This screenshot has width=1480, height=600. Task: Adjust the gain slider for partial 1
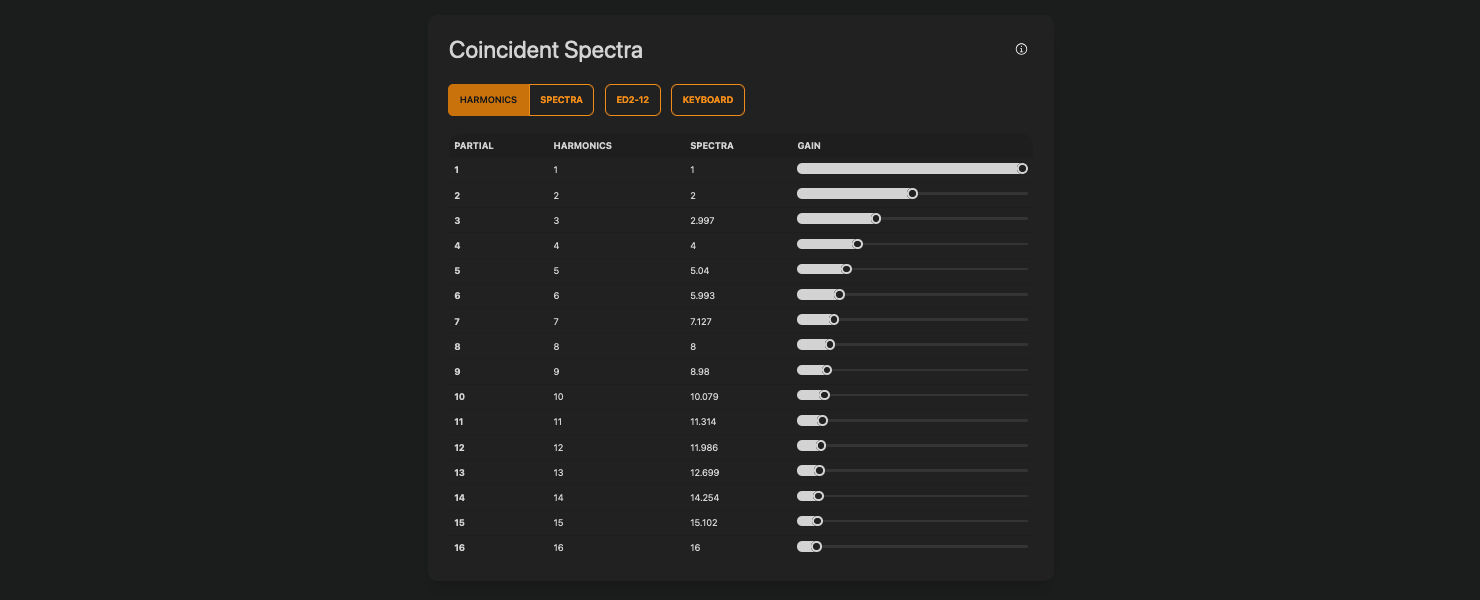pos(1021,168)
